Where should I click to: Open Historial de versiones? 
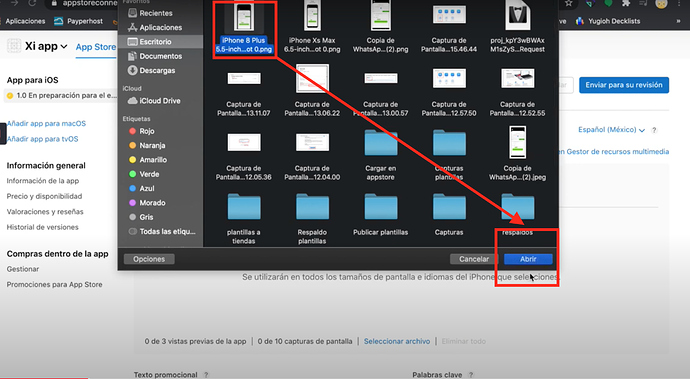coord(42,227)
